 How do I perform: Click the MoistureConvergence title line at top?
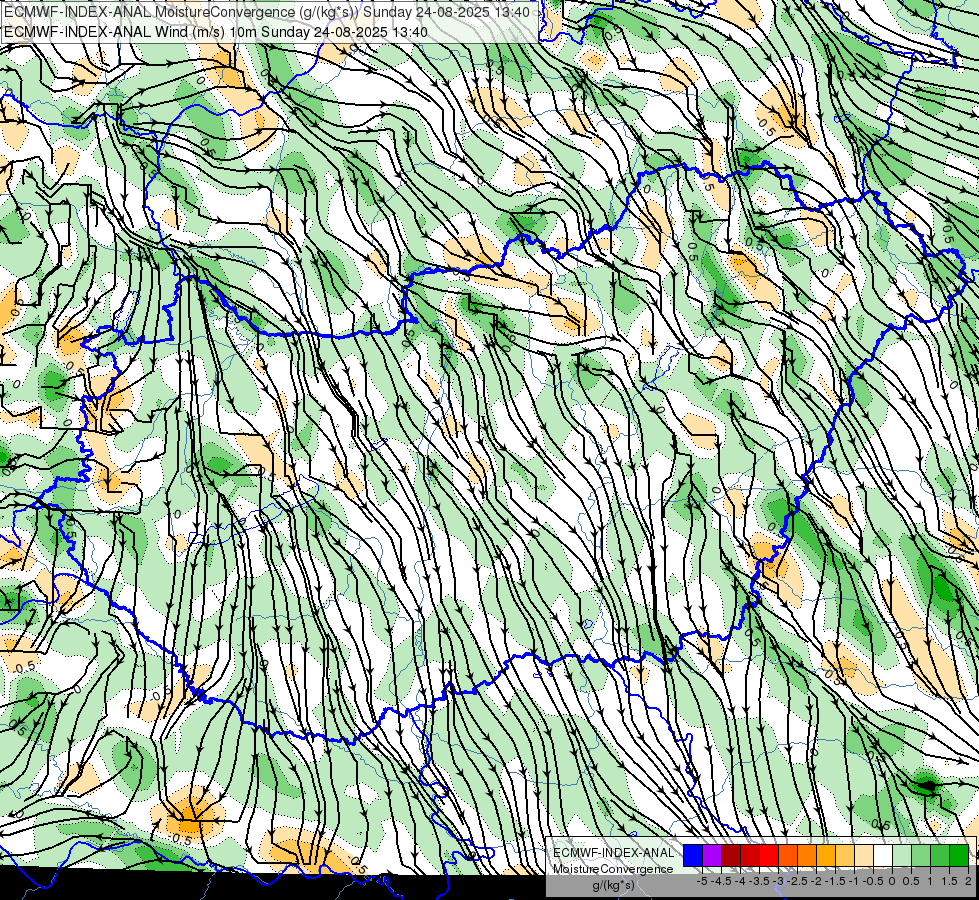point(267,11)
